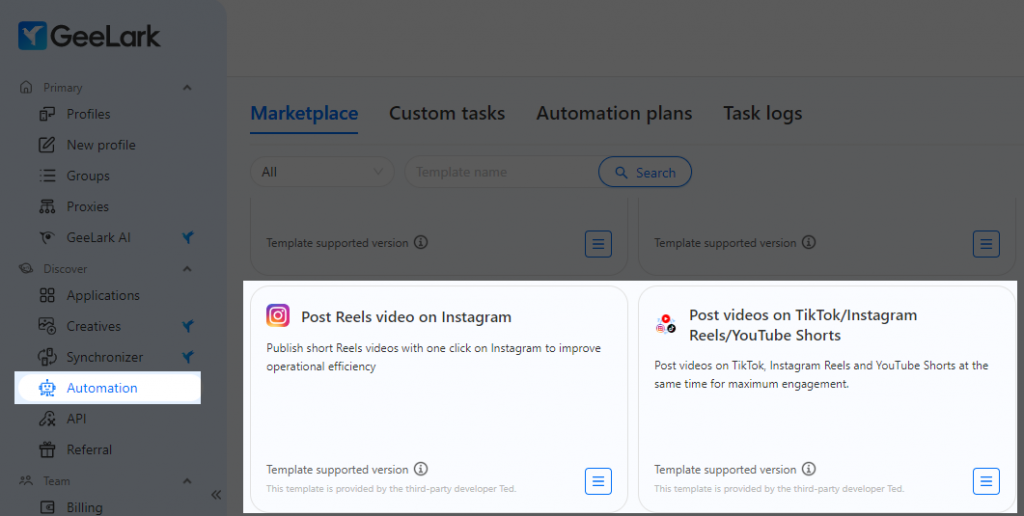Screen dimensions: 1024x516
Task: Click info icon on upper-right template card
Action: click(809, 242)
